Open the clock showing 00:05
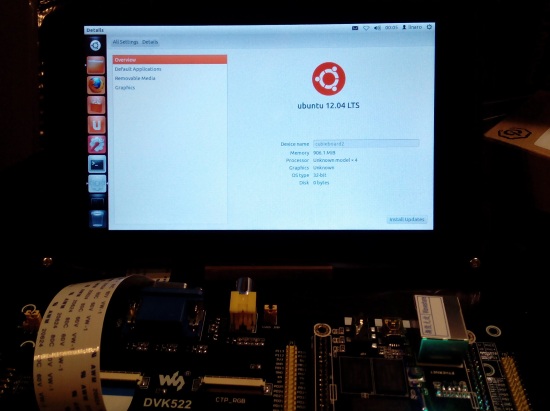This screenshot has height=411, width=550. 391,27
